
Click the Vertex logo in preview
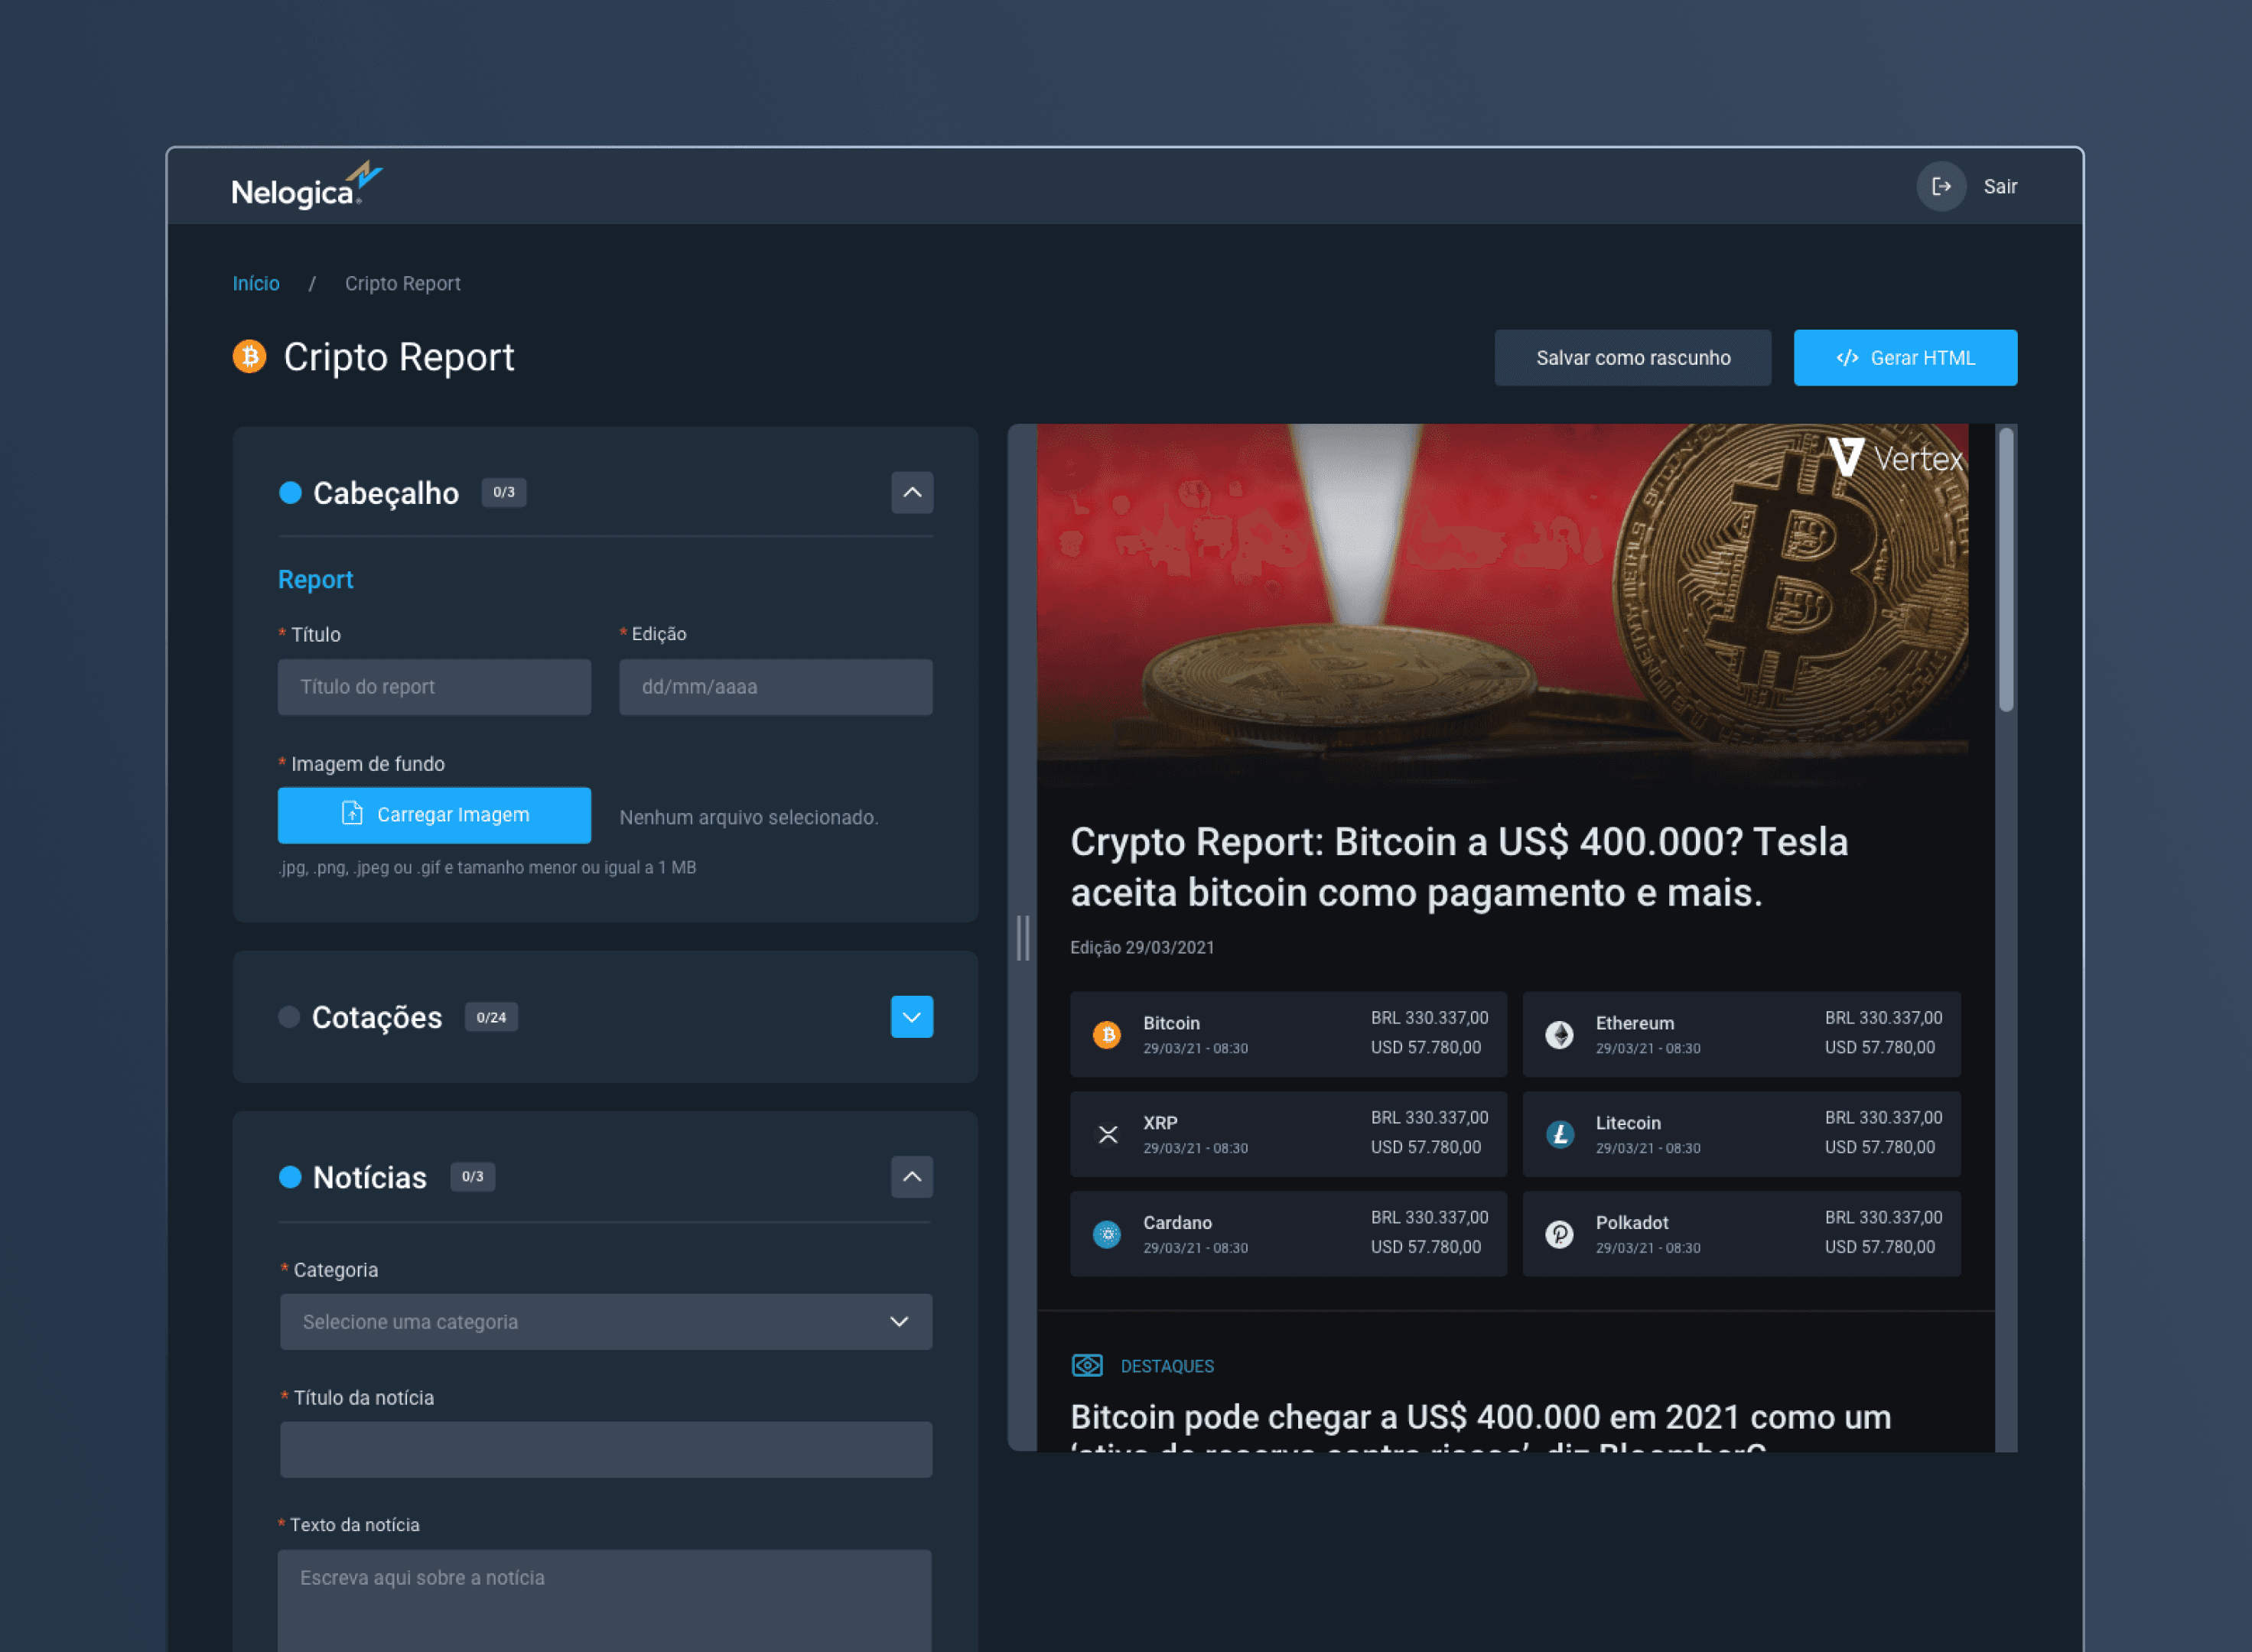coord(1895,458)
